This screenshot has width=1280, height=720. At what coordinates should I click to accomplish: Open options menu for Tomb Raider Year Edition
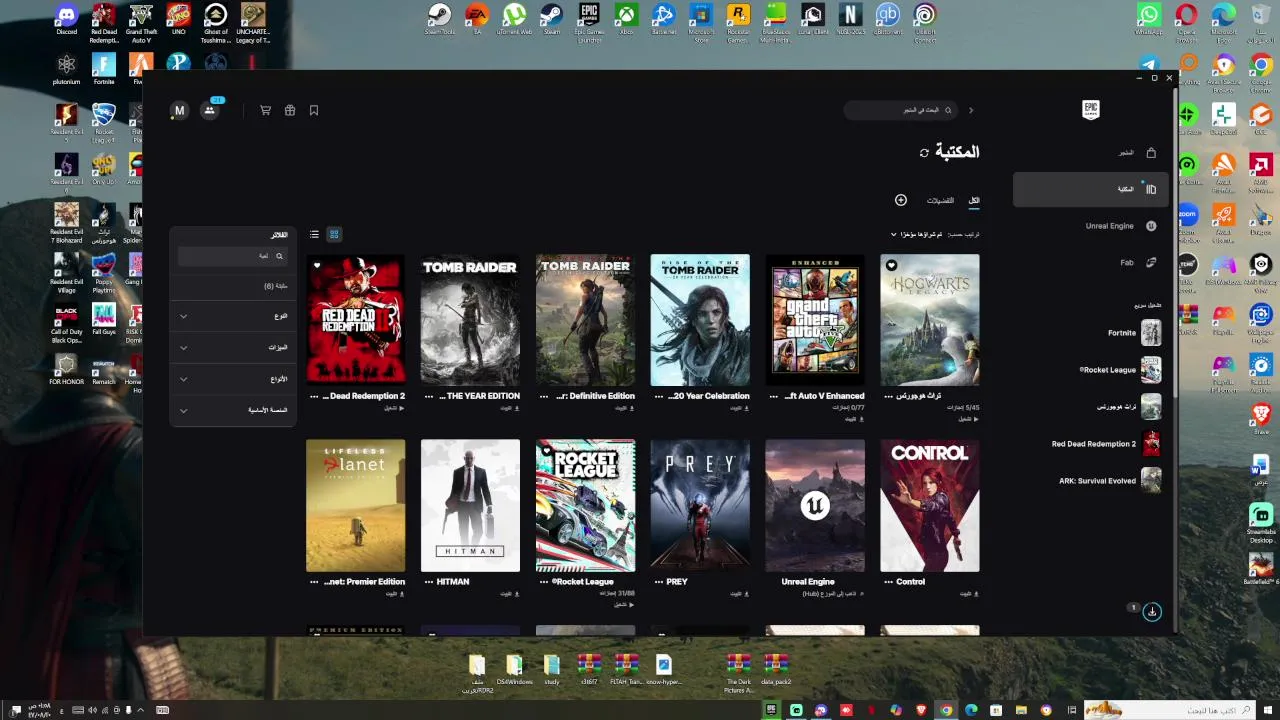(429, 396)
